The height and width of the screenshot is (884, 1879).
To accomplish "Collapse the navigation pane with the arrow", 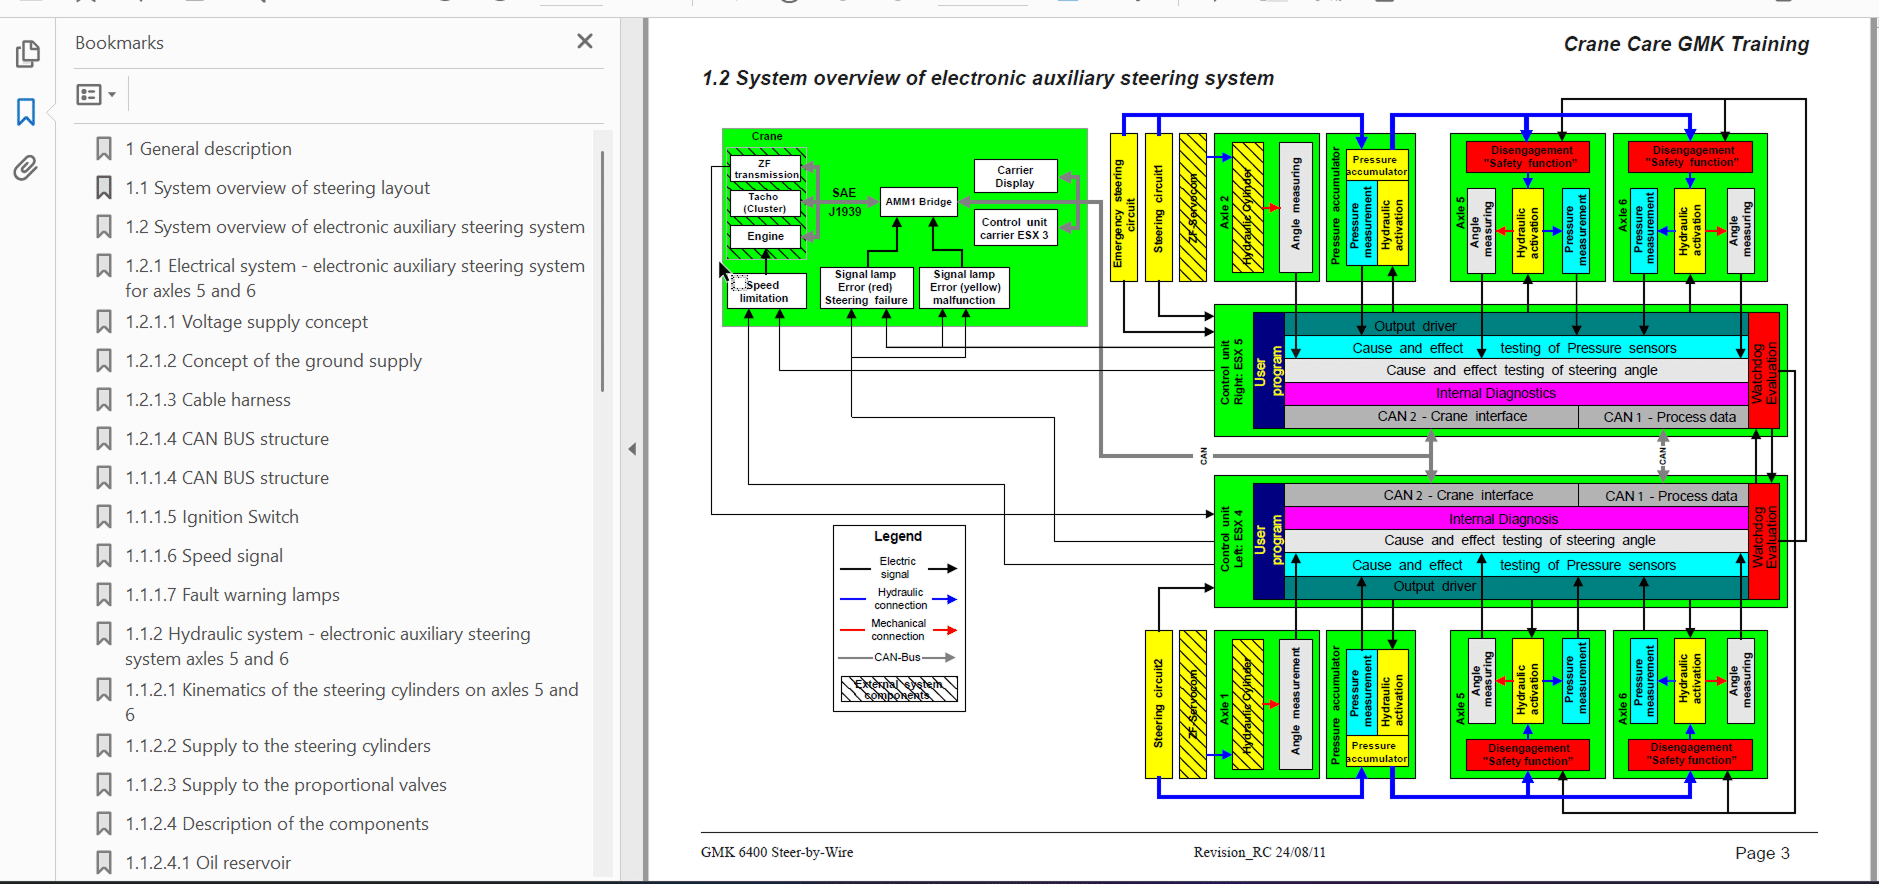I will point(632,449).
